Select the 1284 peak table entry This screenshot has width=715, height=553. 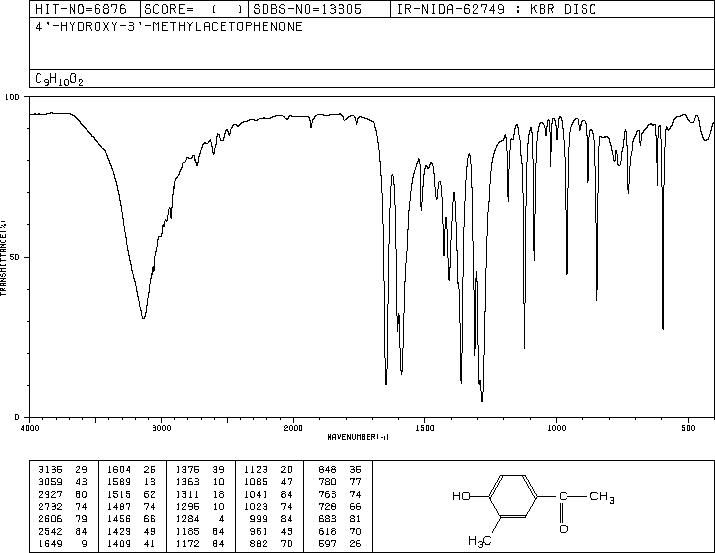(x=200, y=519)
